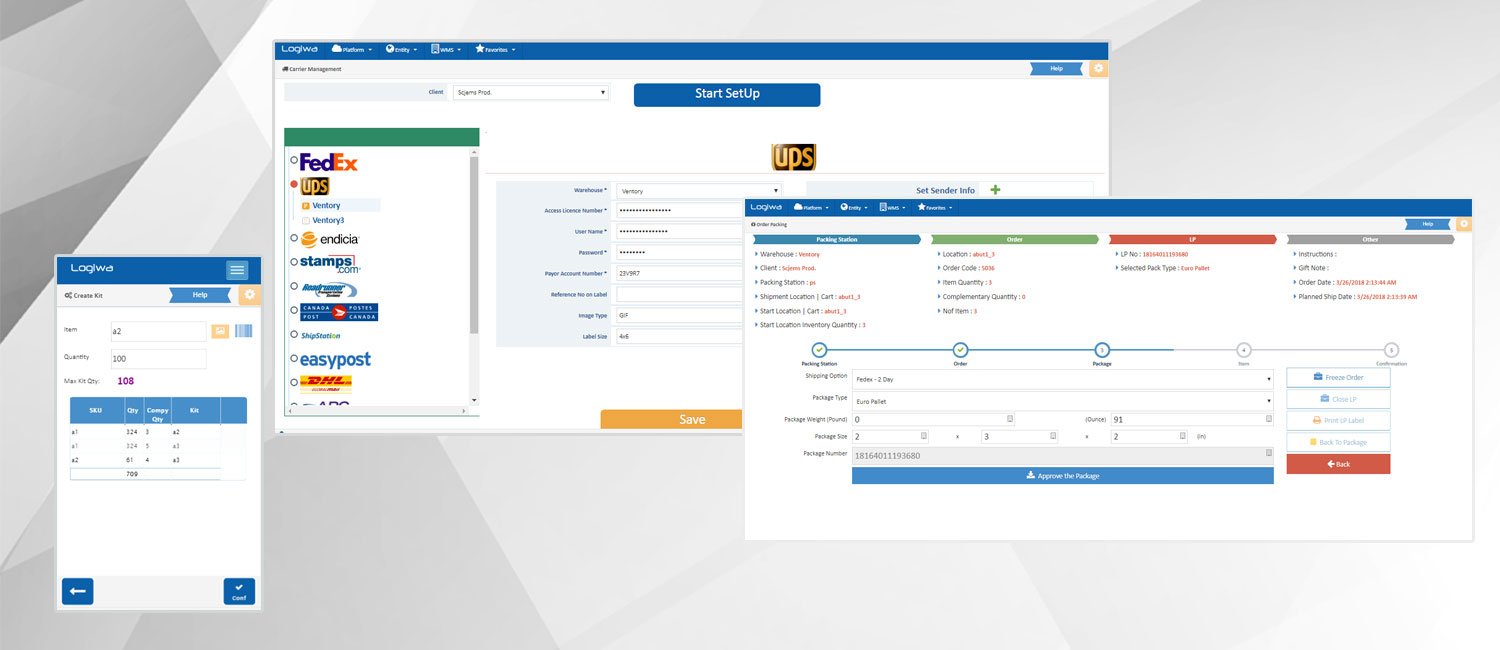Click the gear icon in Carrier Management window
Viewport: 1500px width, 650px height.
pyautogui.click(x=1098, y=69)
